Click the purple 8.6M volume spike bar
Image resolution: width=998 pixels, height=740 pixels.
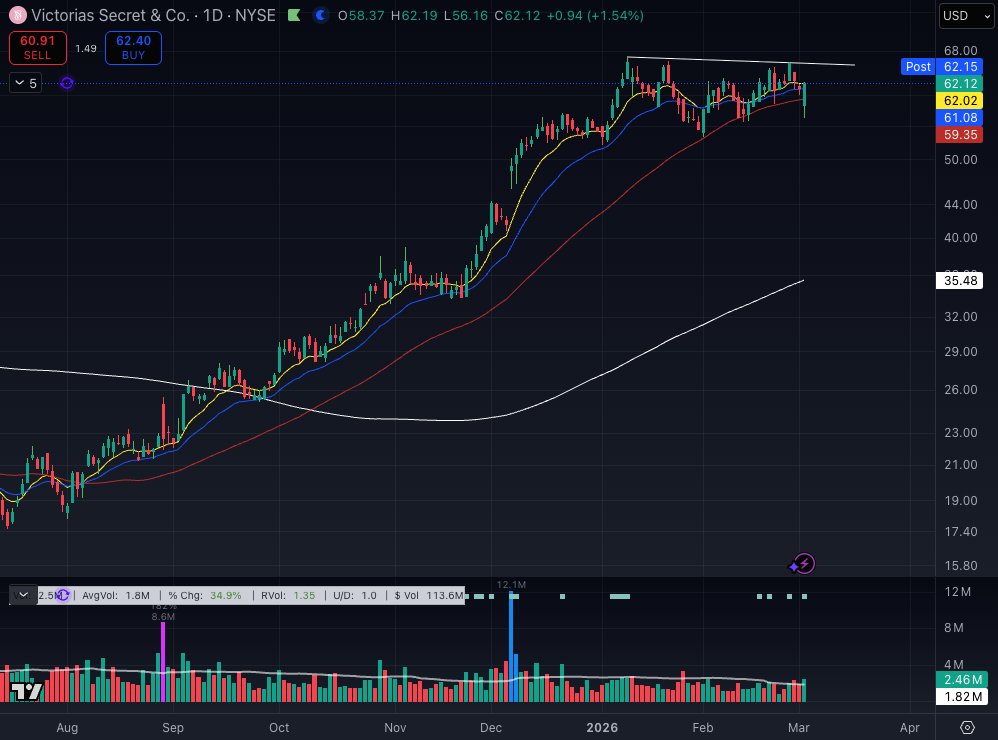pyautogui.click(x=163, y=662)
